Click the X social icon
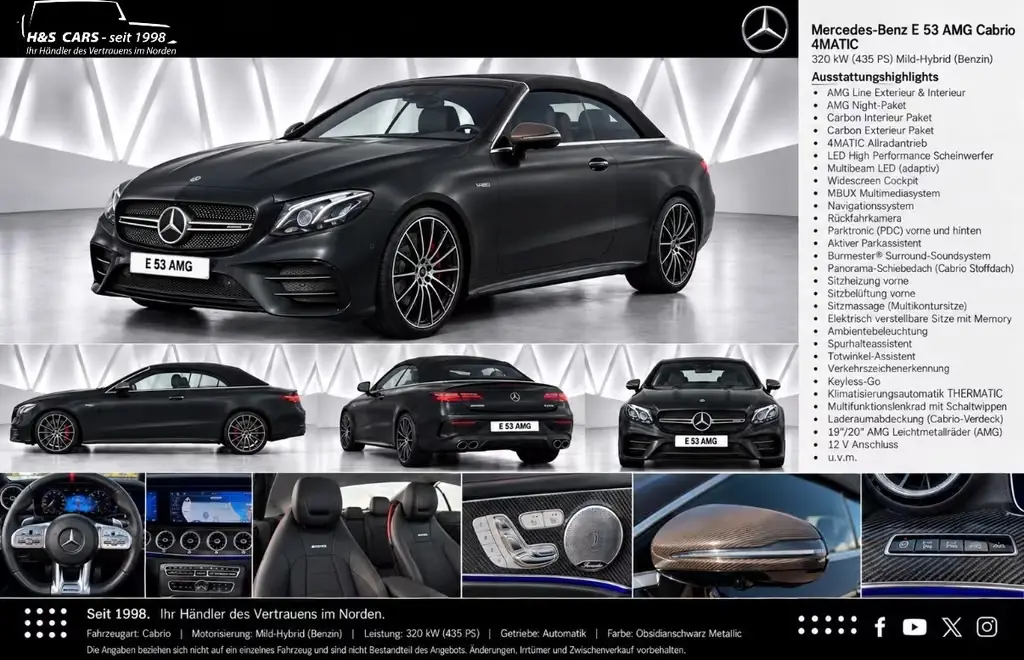This screenshot has height=660, width=1024. click(x=952, y=627)
